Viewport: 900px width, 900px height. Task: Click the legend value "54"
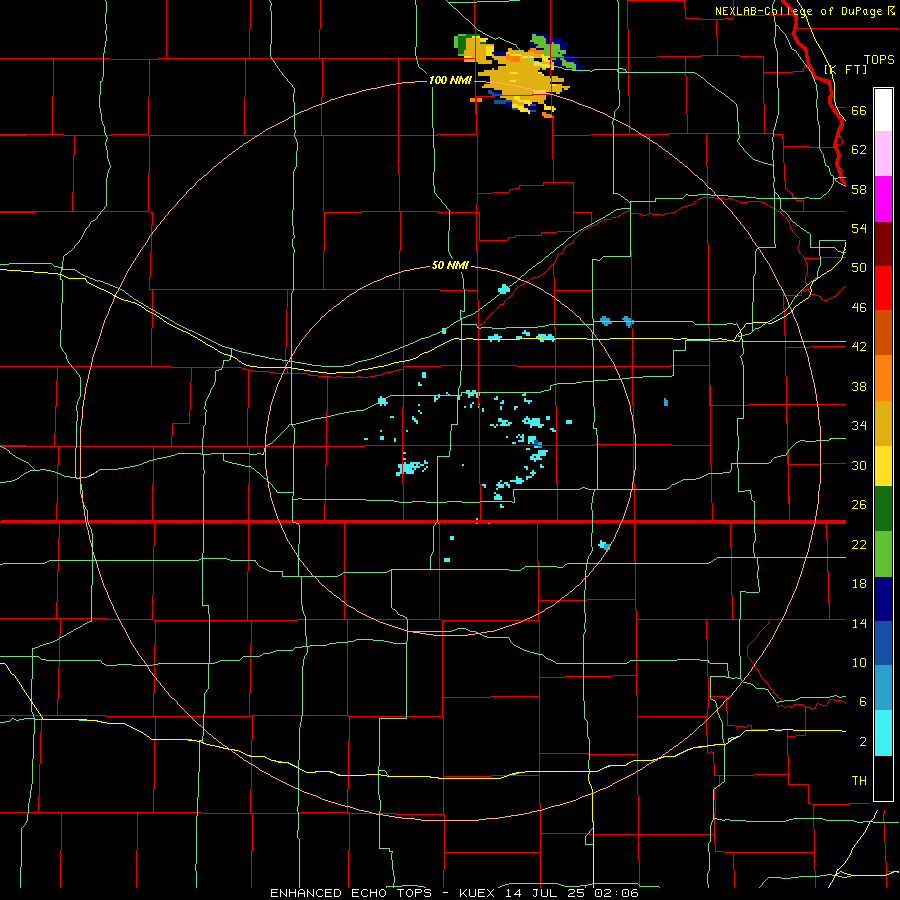pyautogui.click(x=859, y=228)
